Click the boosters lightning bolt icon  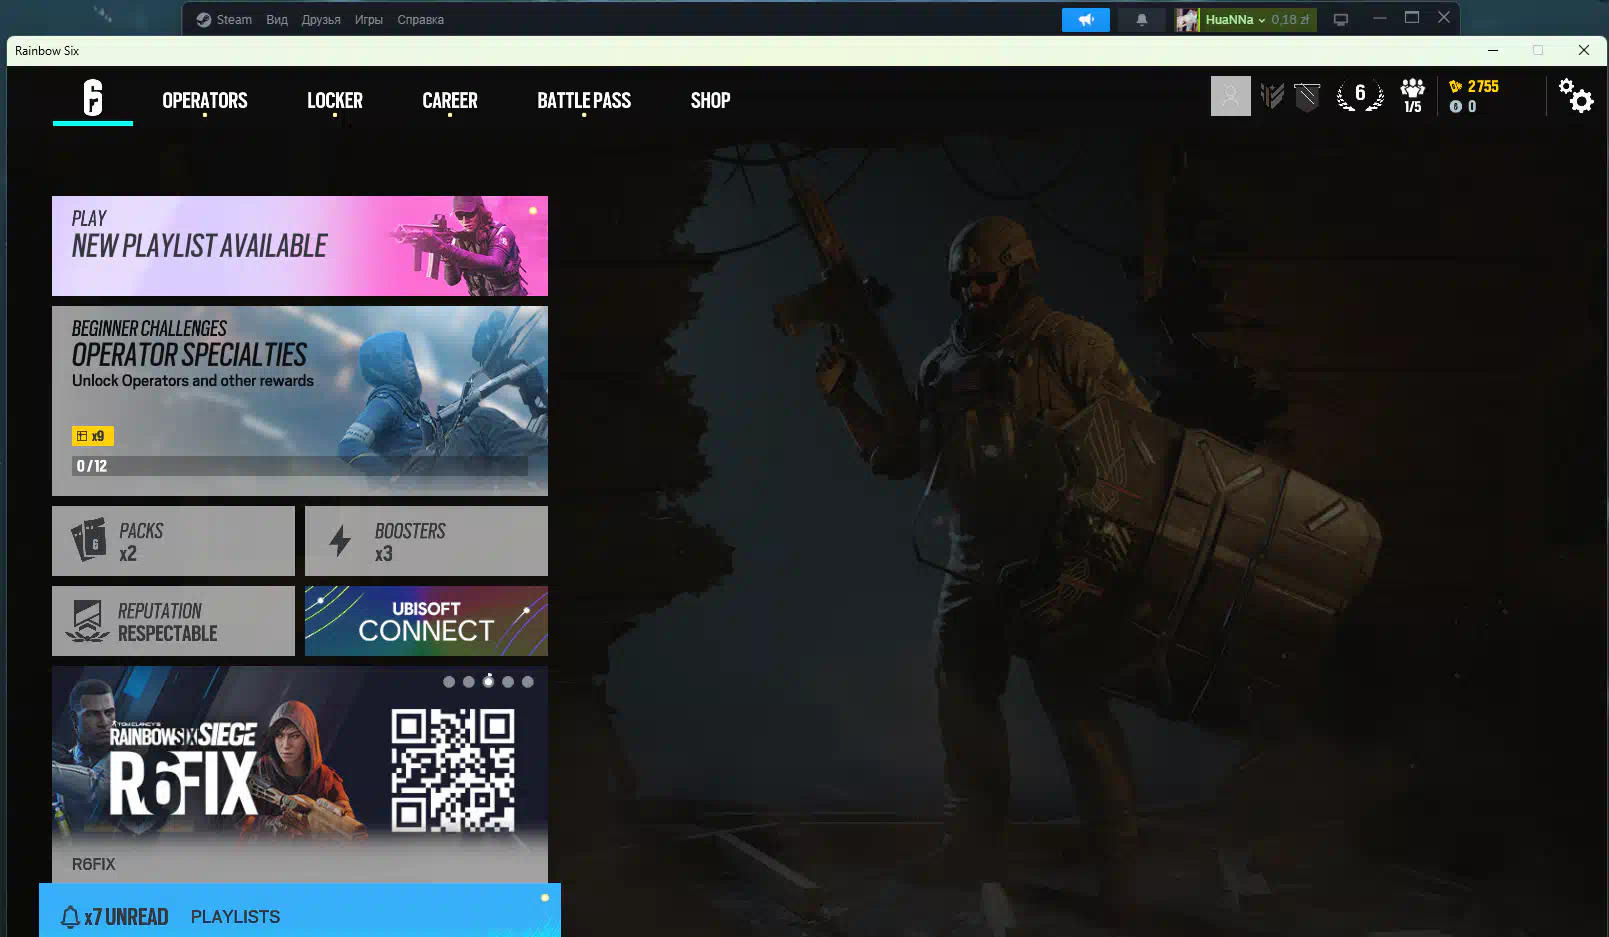(340, 541)
